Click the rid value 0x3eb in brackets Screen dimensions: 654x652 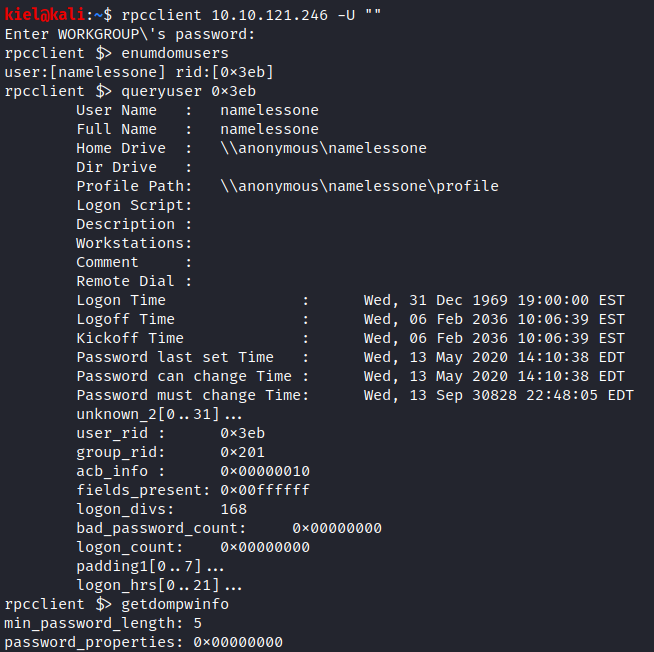pyautogui.click(x=242, y=73)
